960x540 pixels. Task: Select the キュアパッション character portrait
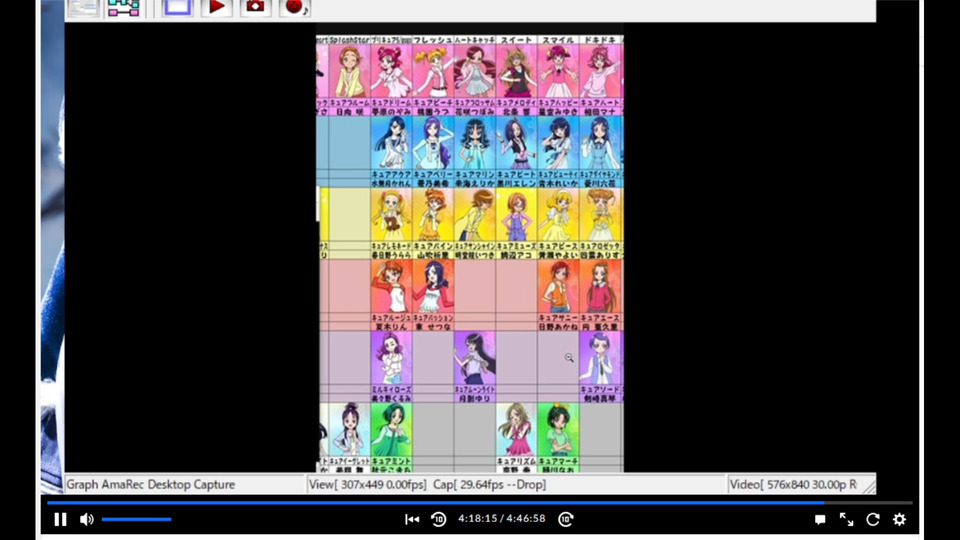(433, 287)
